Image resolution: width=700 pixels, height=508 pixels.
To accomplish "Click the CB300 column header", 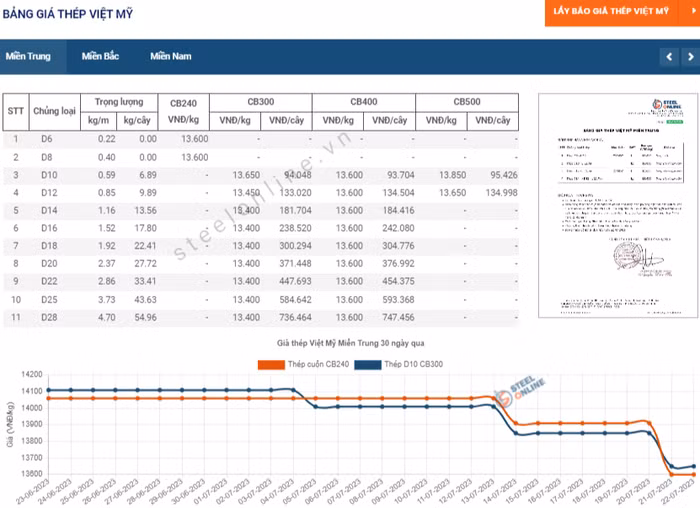I will tap(261, 102).
